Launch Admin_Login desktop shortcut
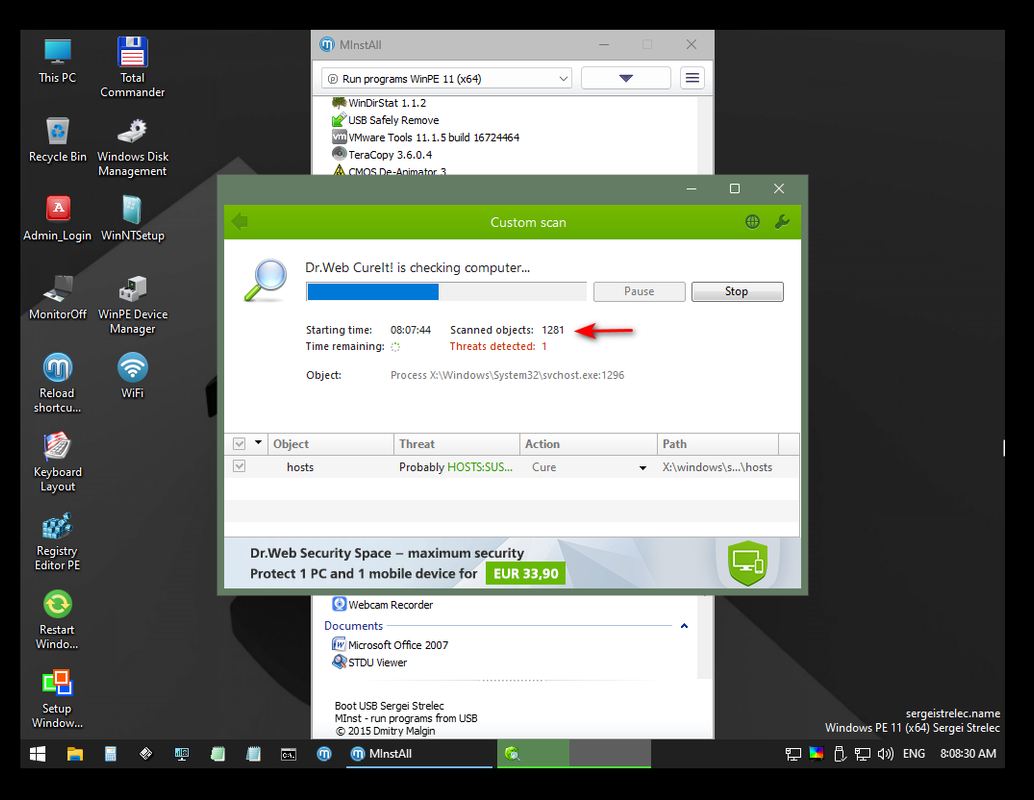The height and width of the screenshot is (800, 1034). [x=57, y=219]
